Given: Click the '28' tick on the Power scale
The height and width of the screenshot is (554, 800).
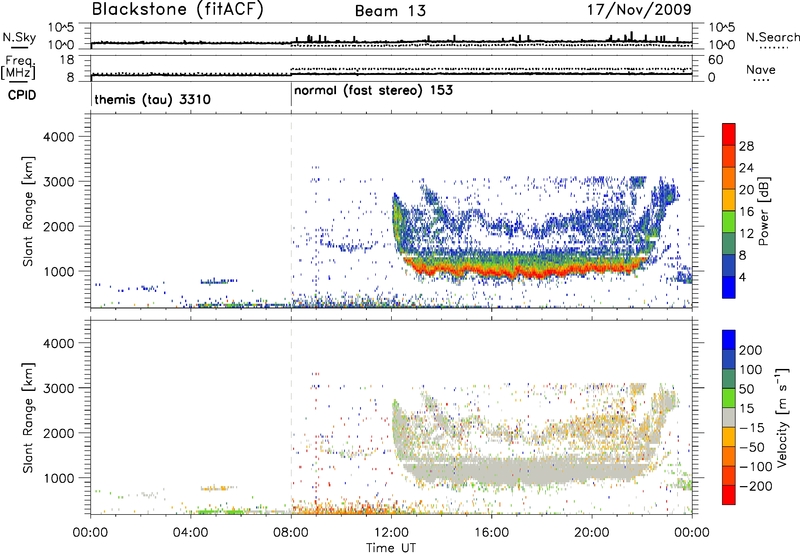Looking at the screenshot, I should click(x=746, y=146).
